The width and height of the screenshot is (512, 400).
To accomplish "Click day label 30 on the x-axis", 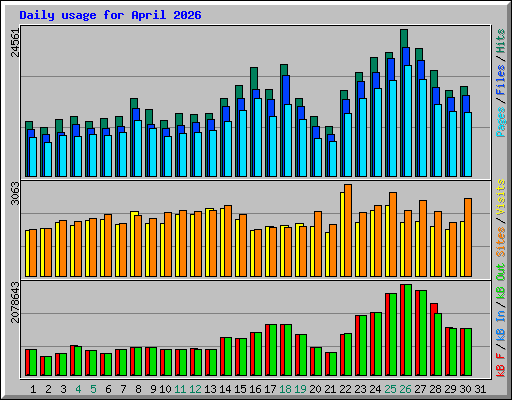I will 465,389.
